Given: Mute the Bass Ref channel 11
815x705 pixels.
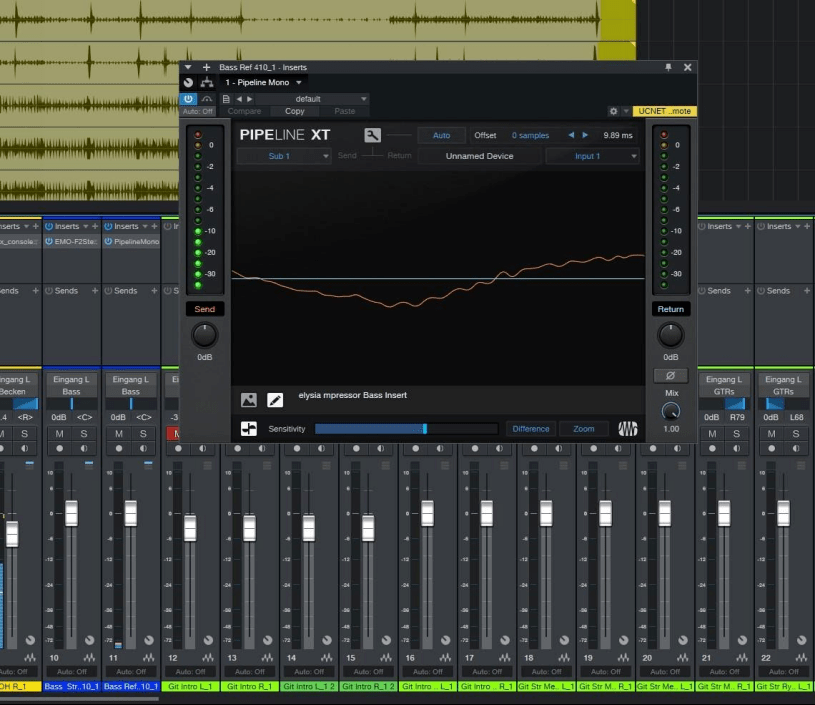Looking at the screenshot, I should 119,434.
